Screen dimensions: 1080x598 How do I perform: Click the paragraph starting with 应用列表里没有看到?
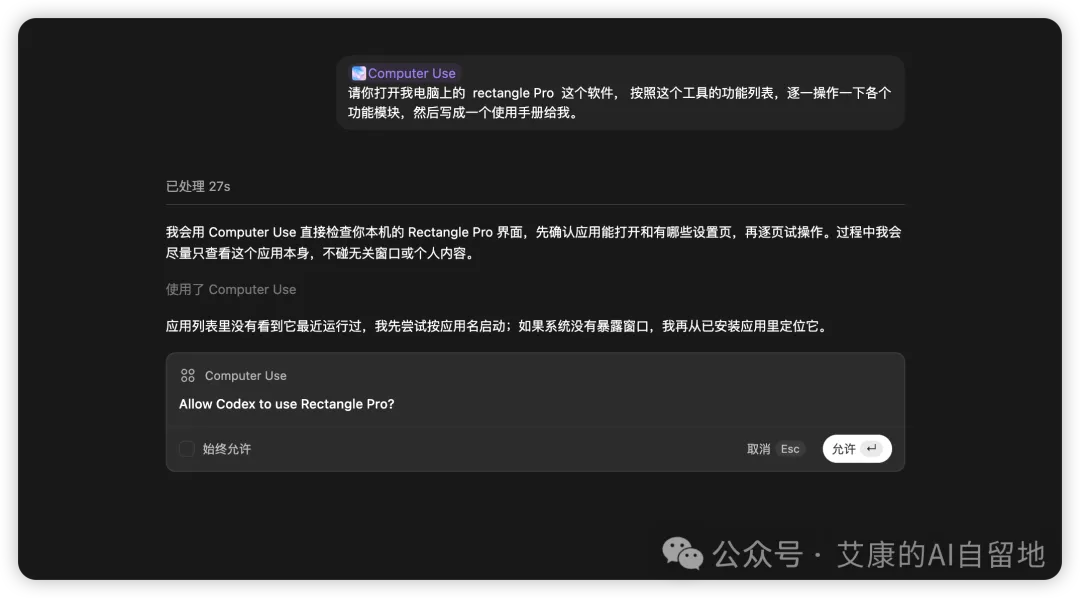(497, 326)
